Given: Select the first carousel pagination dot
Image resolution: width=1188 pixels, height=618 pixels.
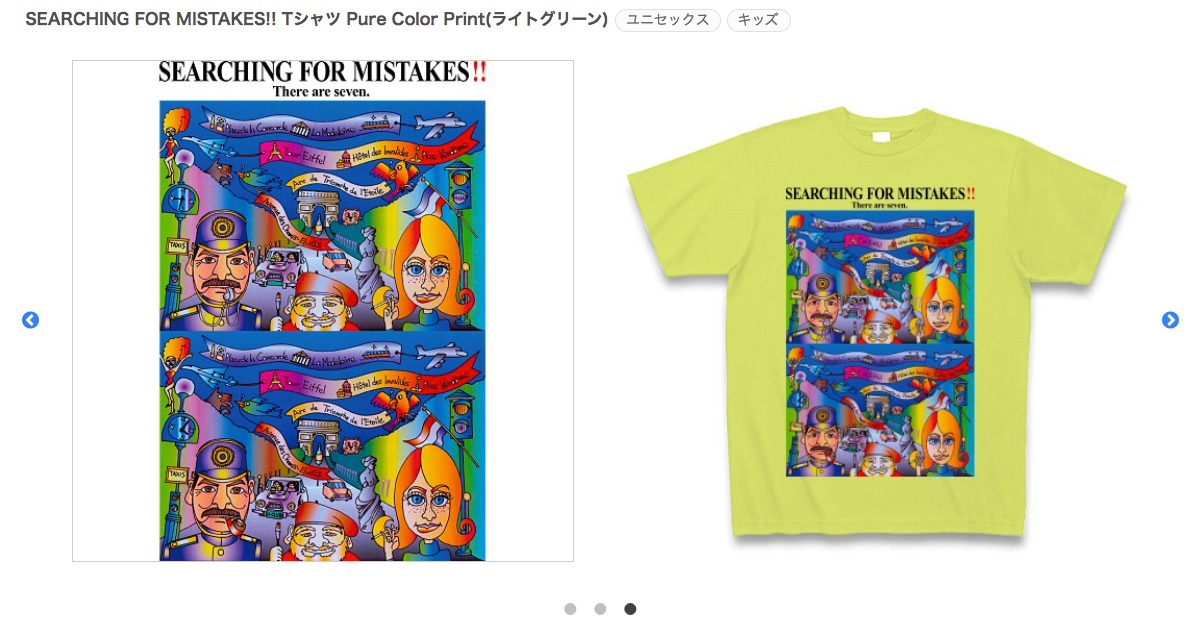Looking at the screenshot, I should [570, 609].
